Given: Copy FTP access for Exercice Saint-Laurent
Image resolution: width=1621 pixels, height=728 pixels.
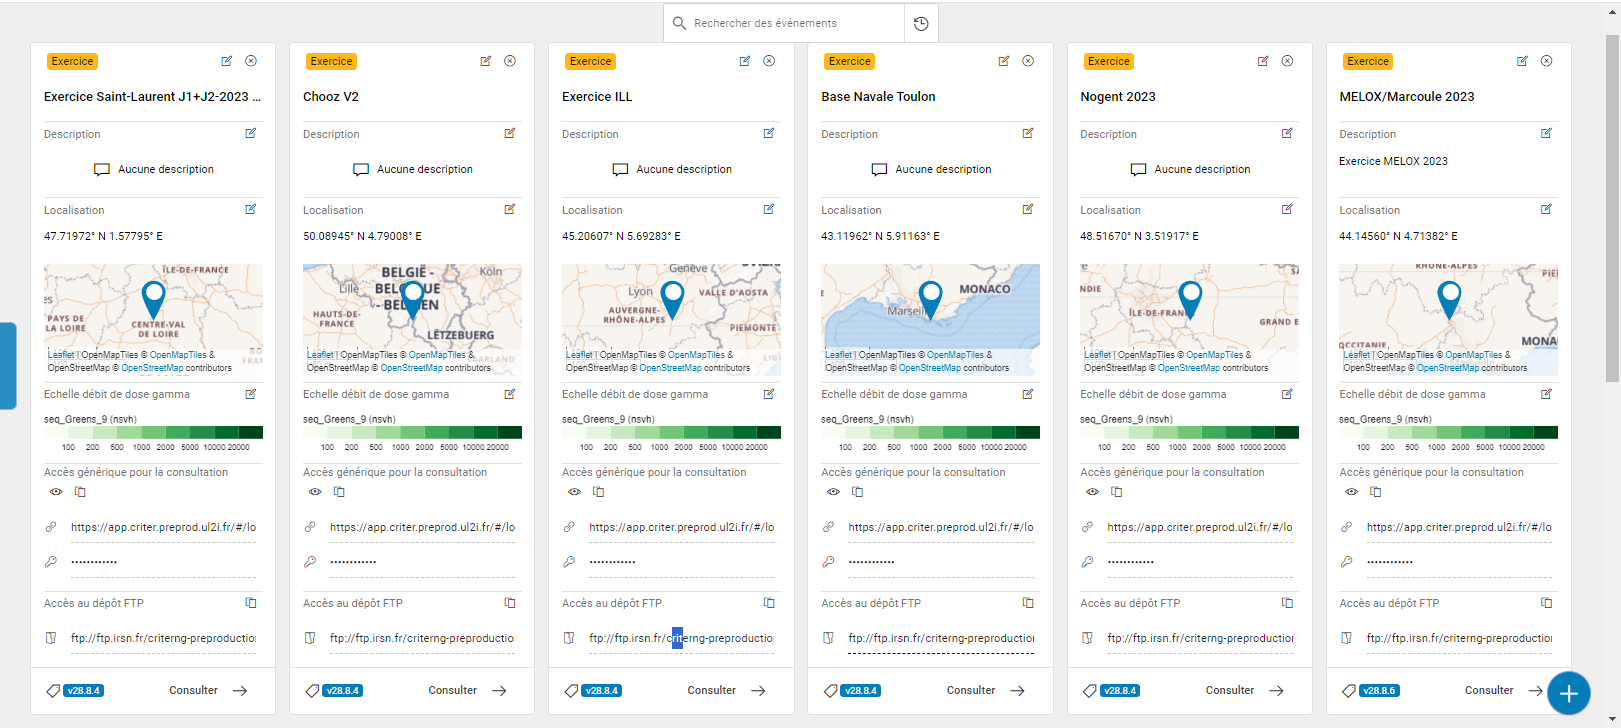Looking at the screenshot, I should 251,603.
